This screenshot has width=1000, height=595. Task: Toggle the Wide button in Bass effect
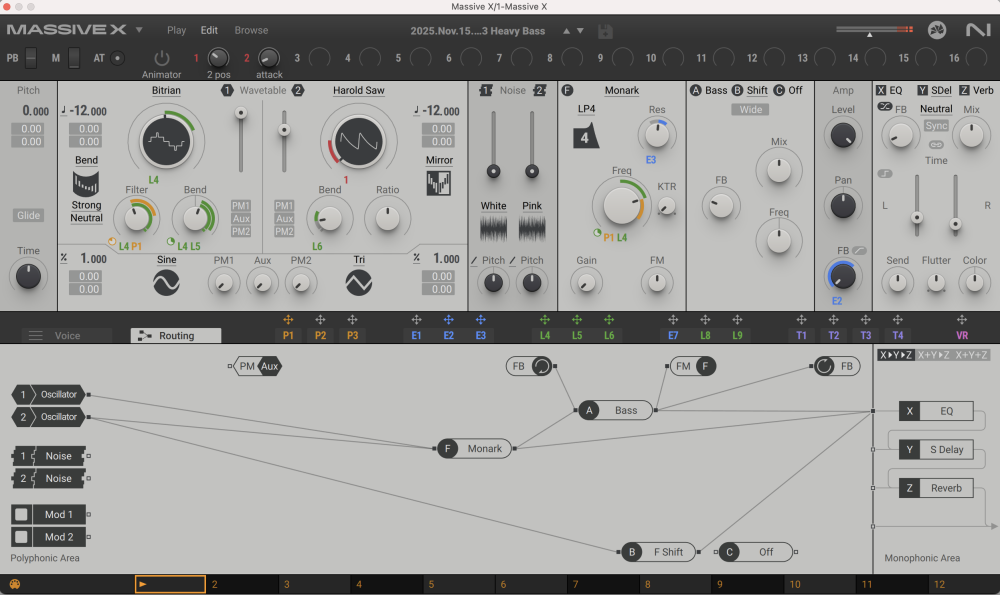pyautogui.click(x=750, y=110)
